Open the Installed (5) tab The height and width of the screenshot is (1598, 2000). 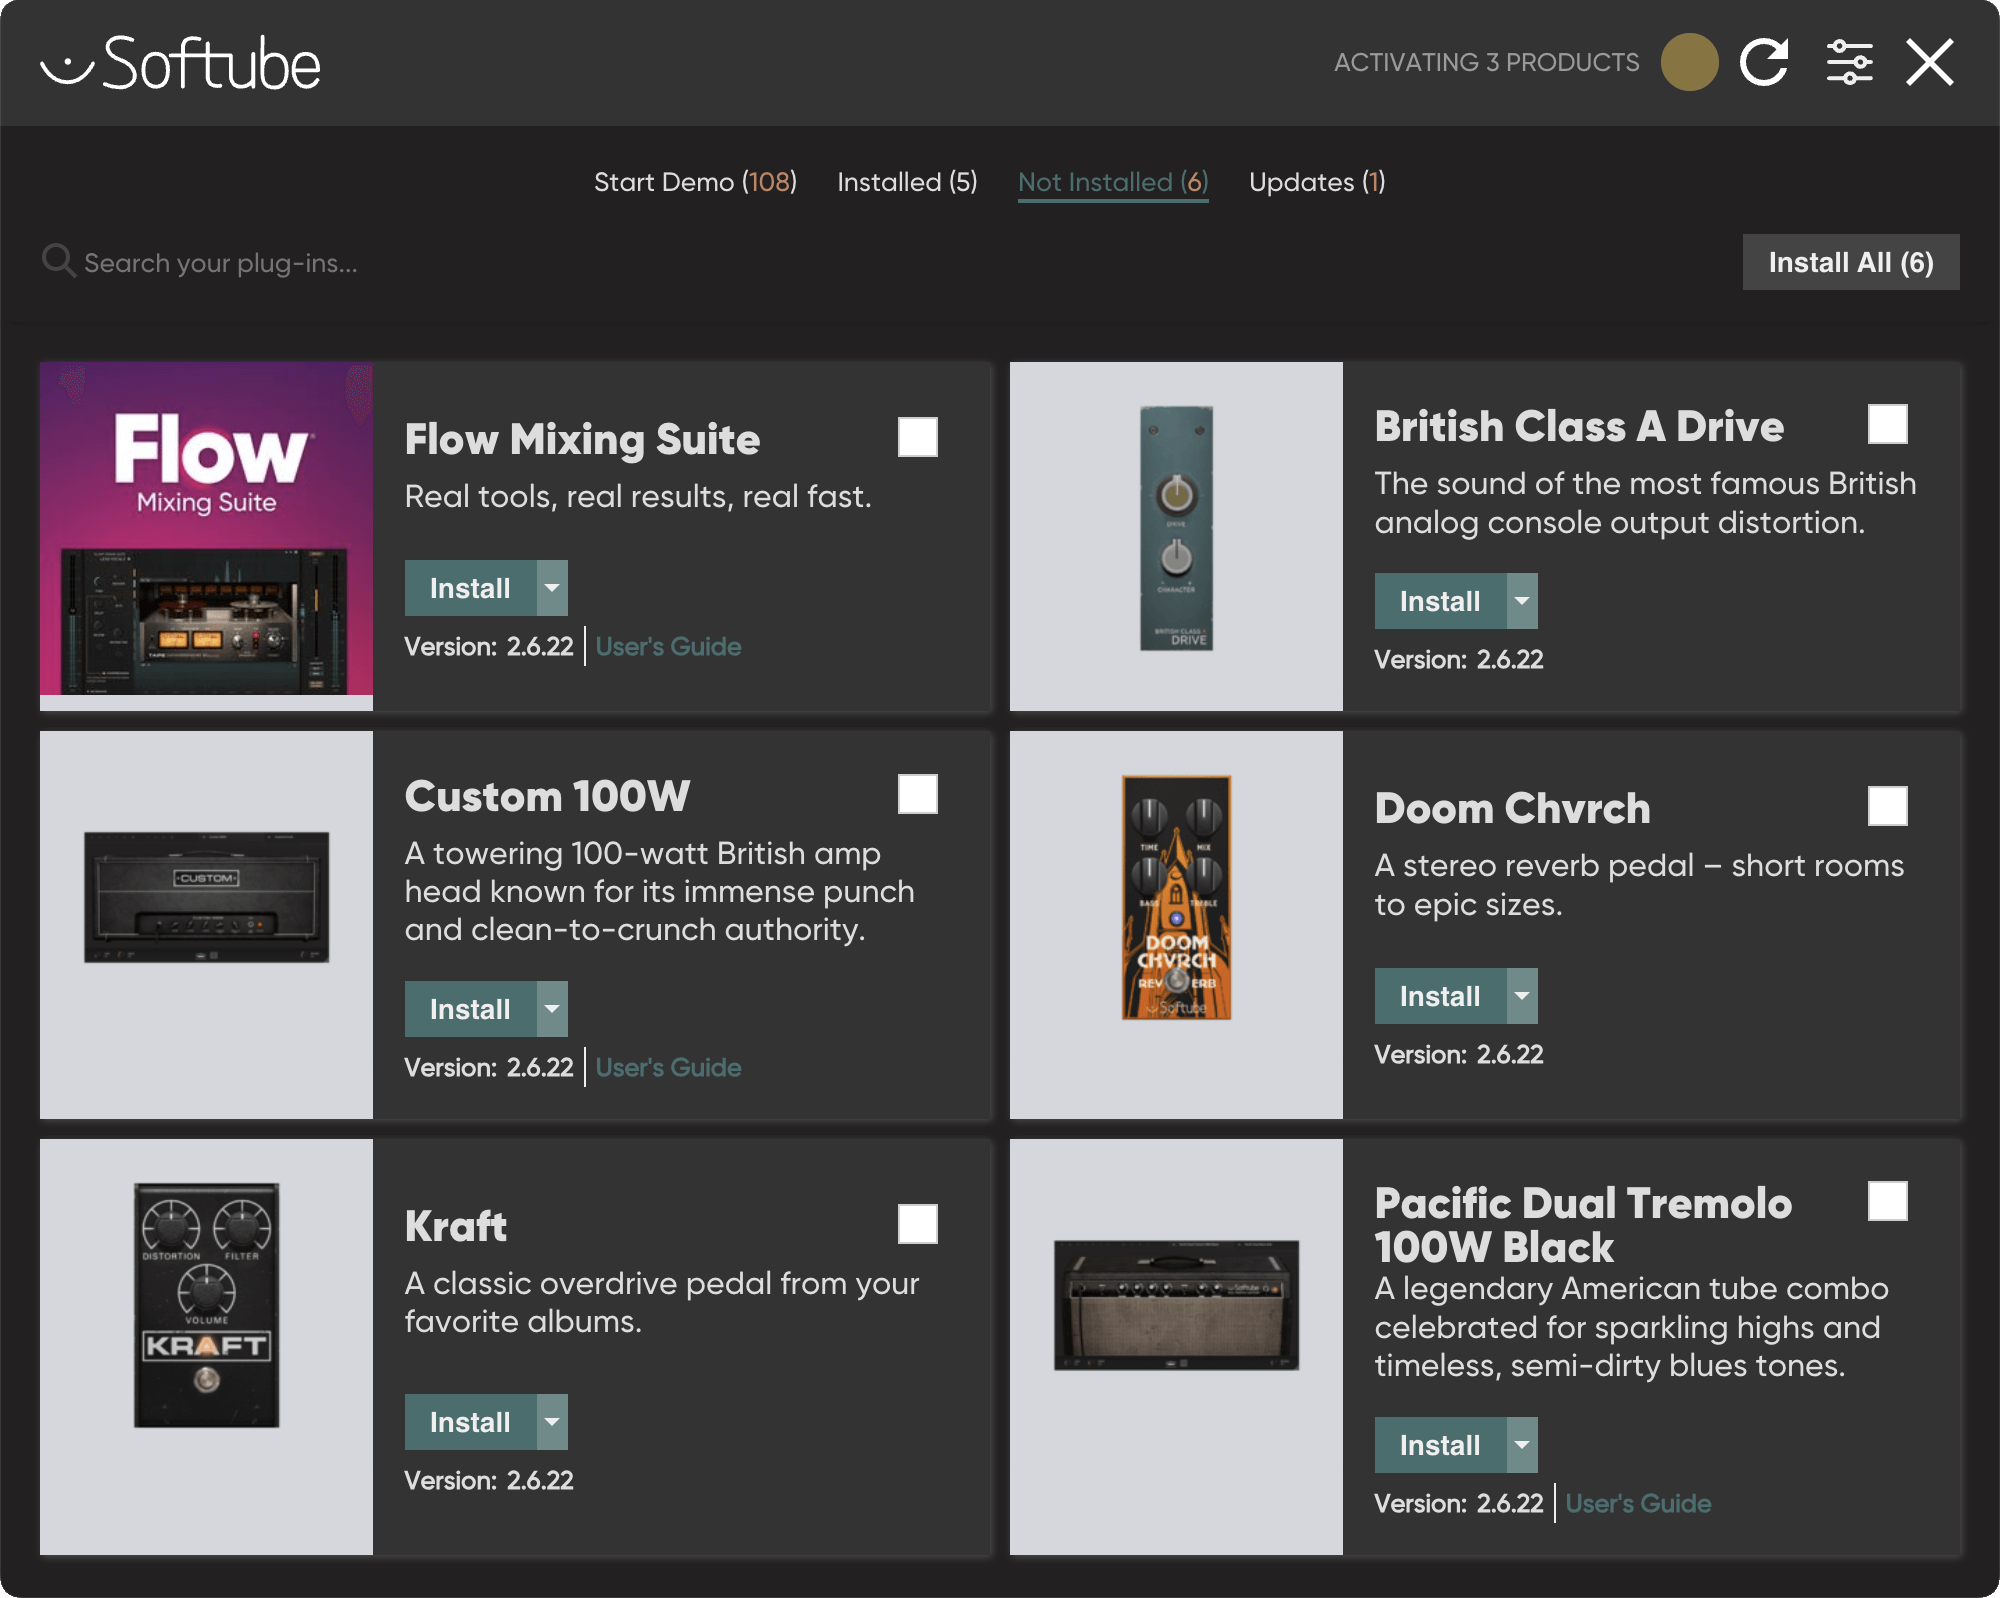907,182
